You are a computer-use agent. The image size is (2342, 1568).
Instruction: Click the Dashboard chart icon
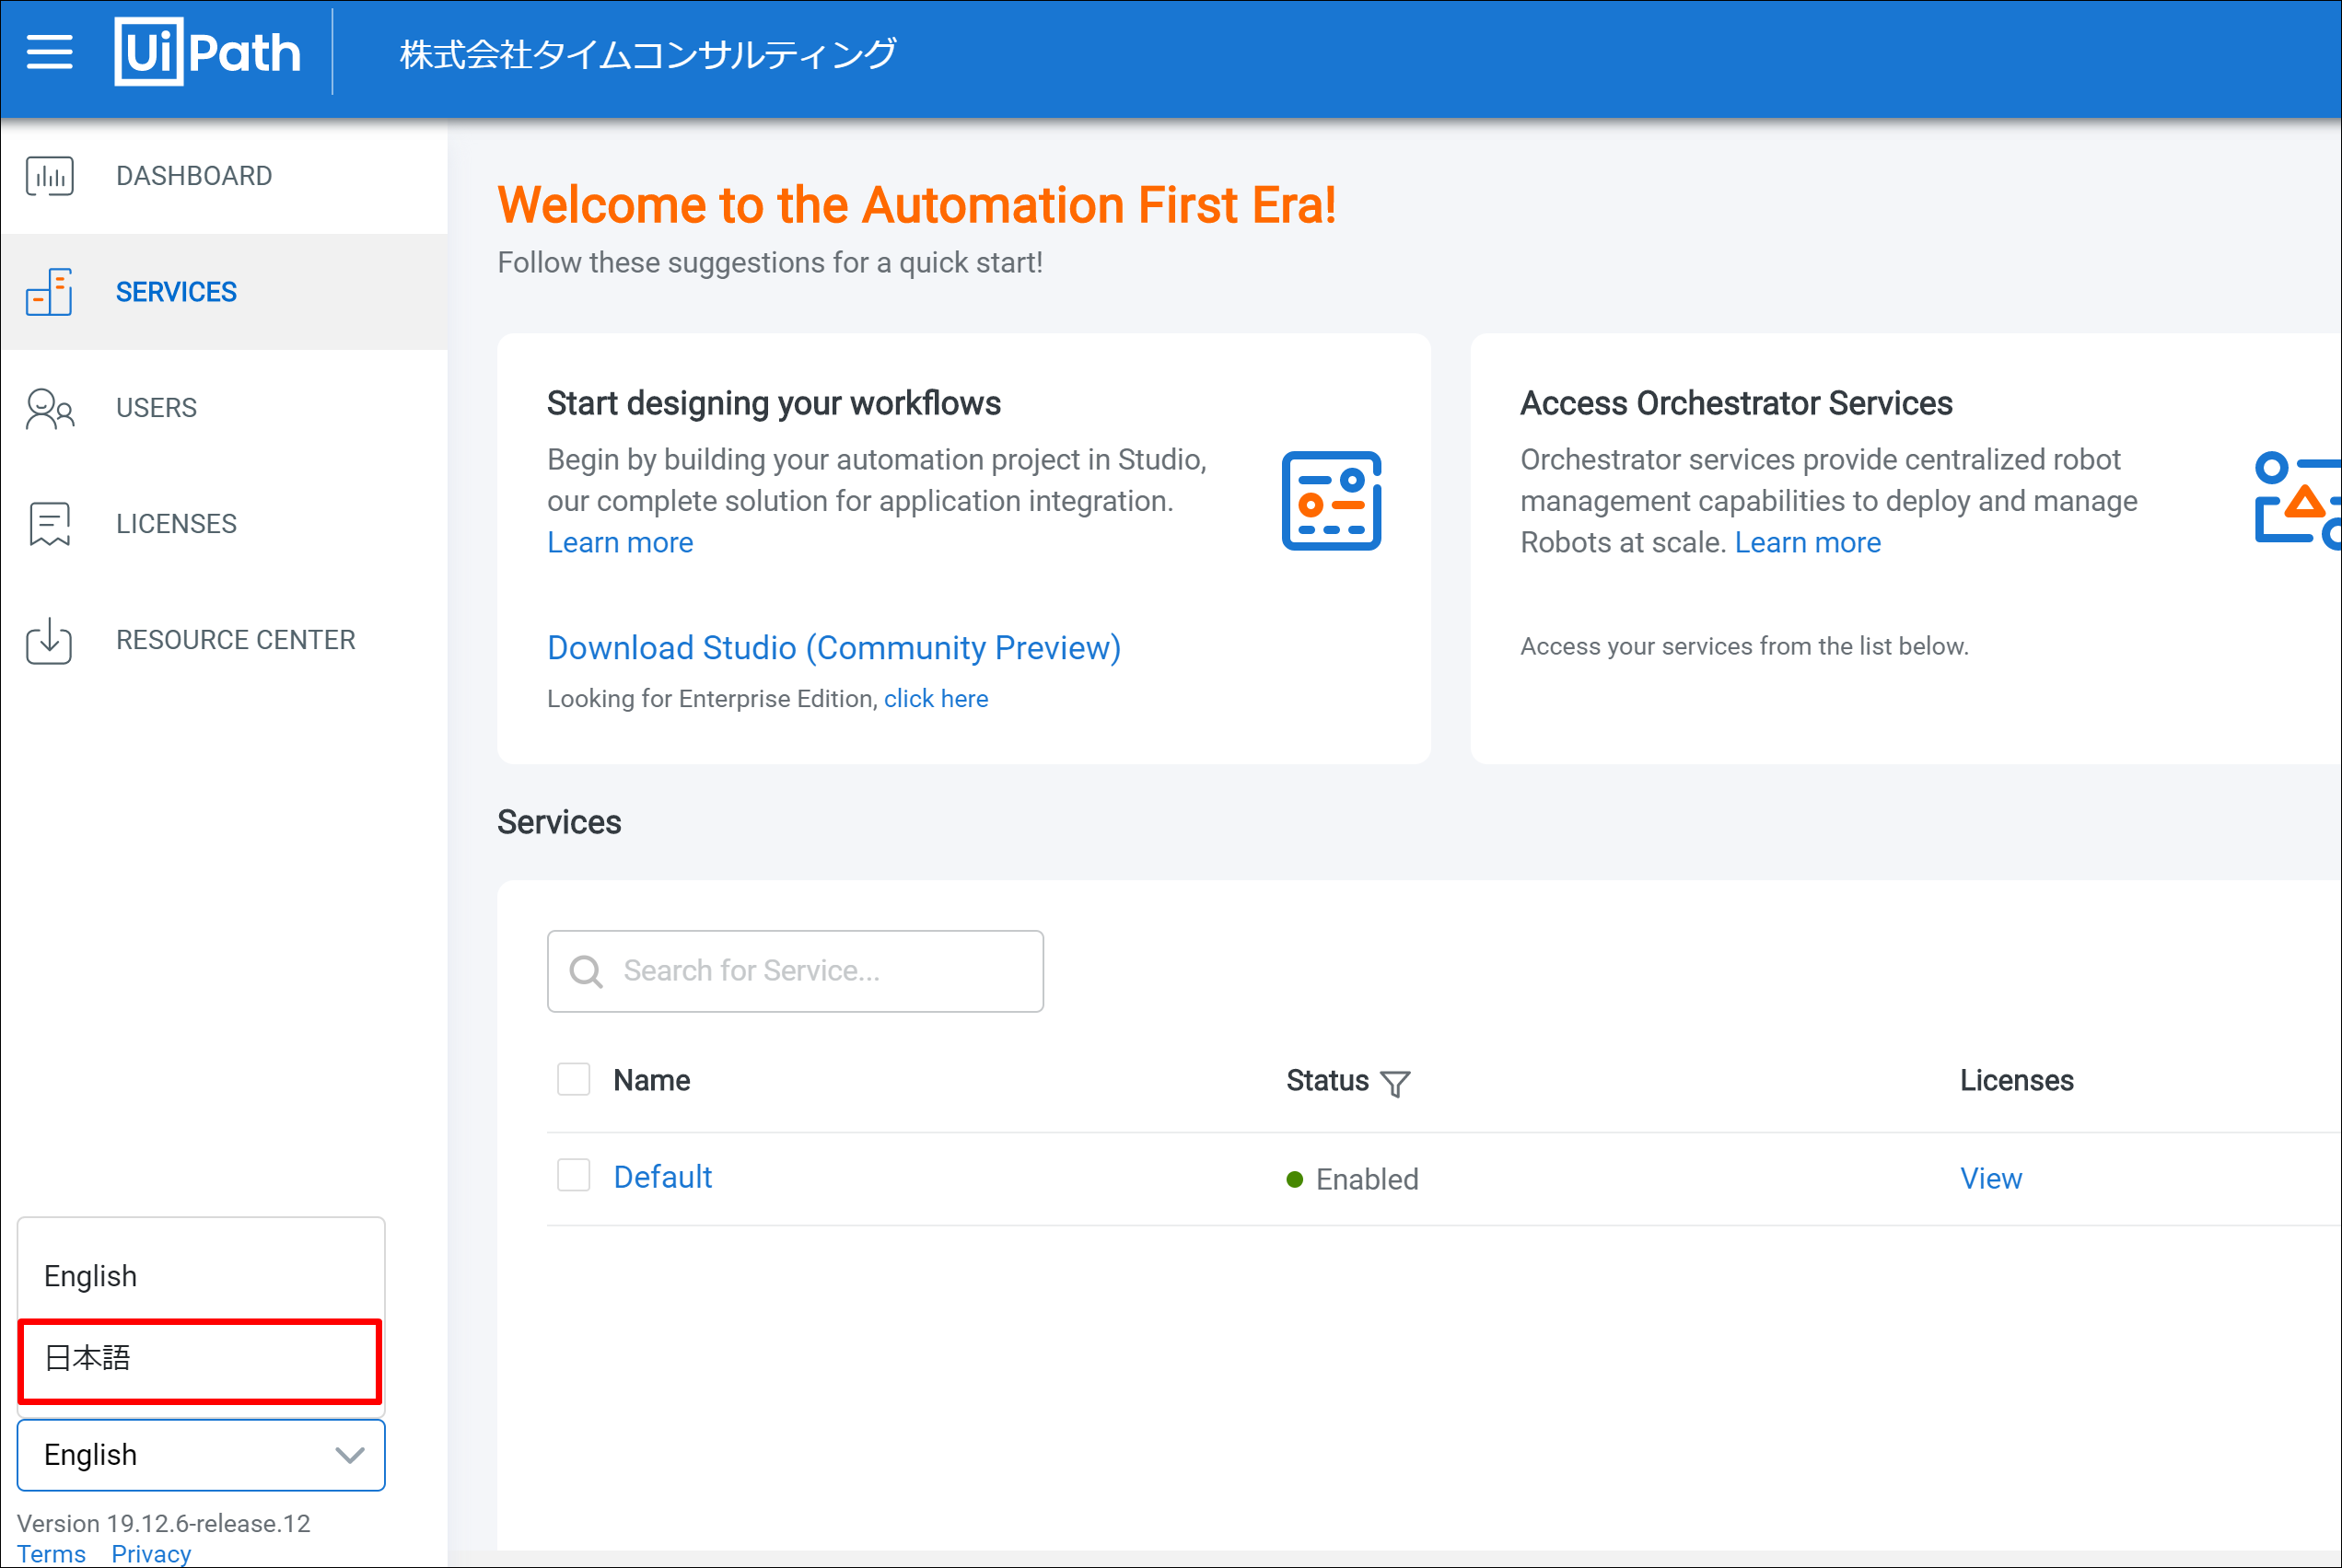tap(49, 176)
